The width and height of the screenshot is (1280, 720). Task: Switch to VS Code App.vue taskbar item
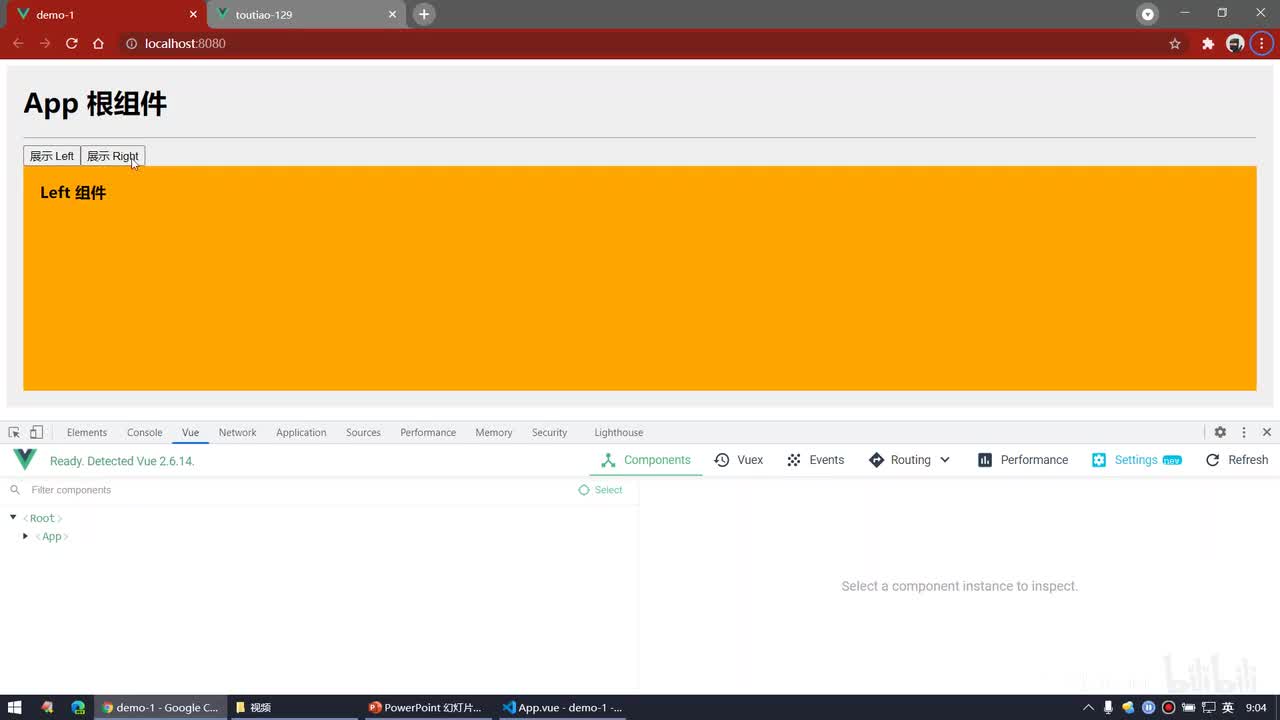[563, 707]
